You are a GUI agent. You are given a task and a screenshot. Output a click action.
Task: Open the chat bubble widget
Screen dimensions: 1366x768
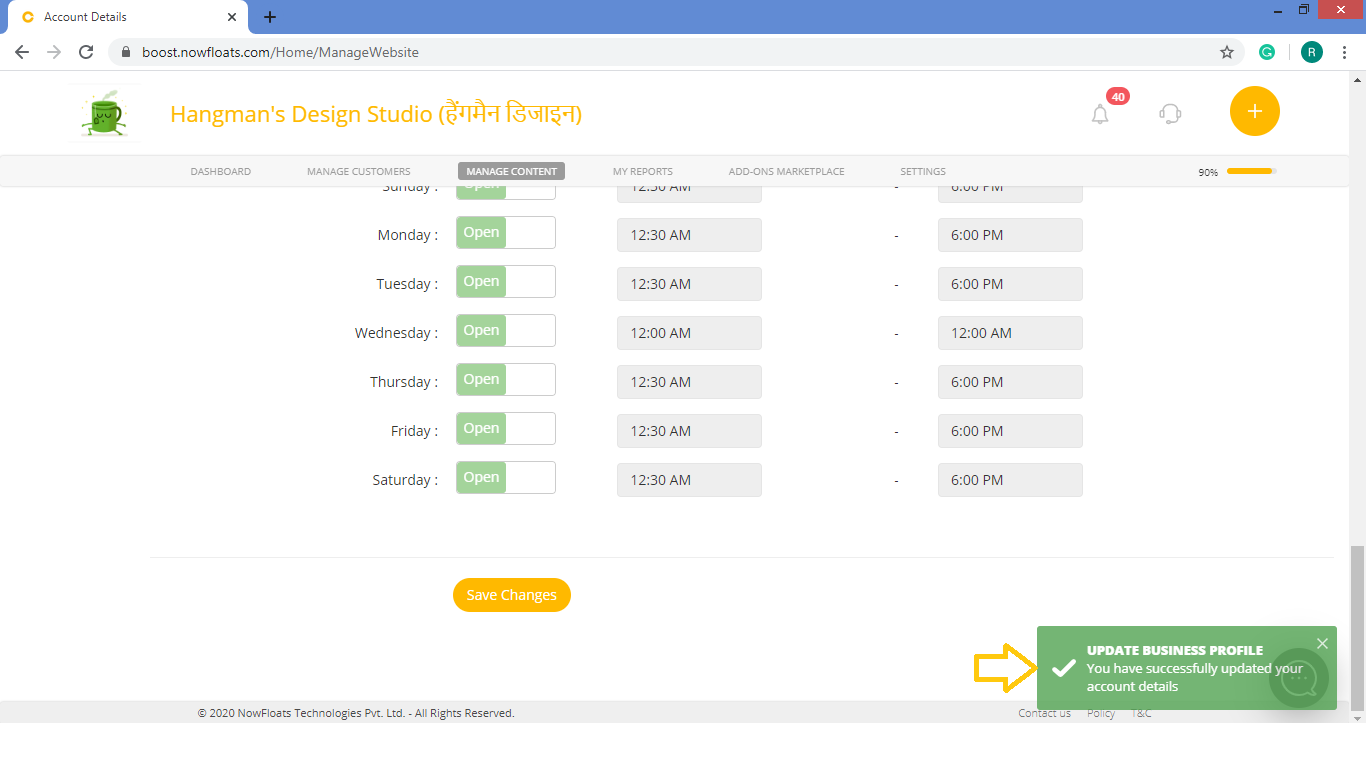[1299, 678]
